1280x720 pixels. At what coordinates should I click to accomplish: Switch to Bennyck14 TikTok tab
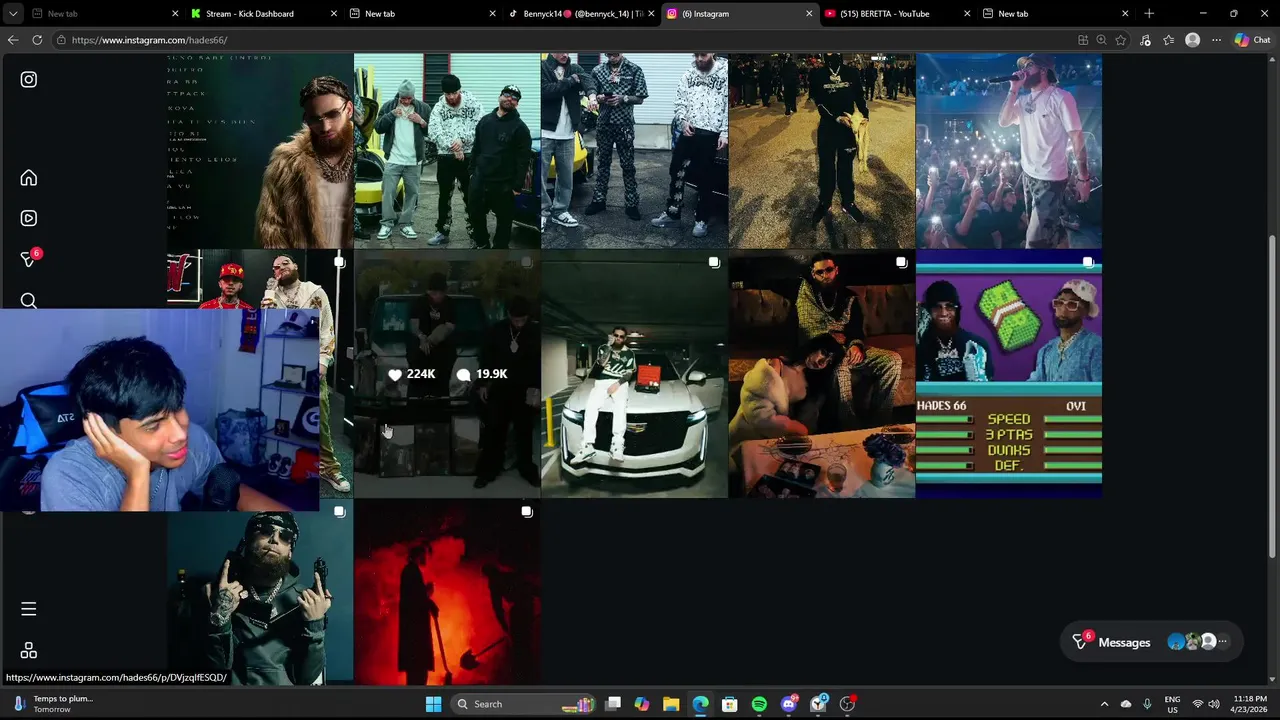[x=581, y=14]
